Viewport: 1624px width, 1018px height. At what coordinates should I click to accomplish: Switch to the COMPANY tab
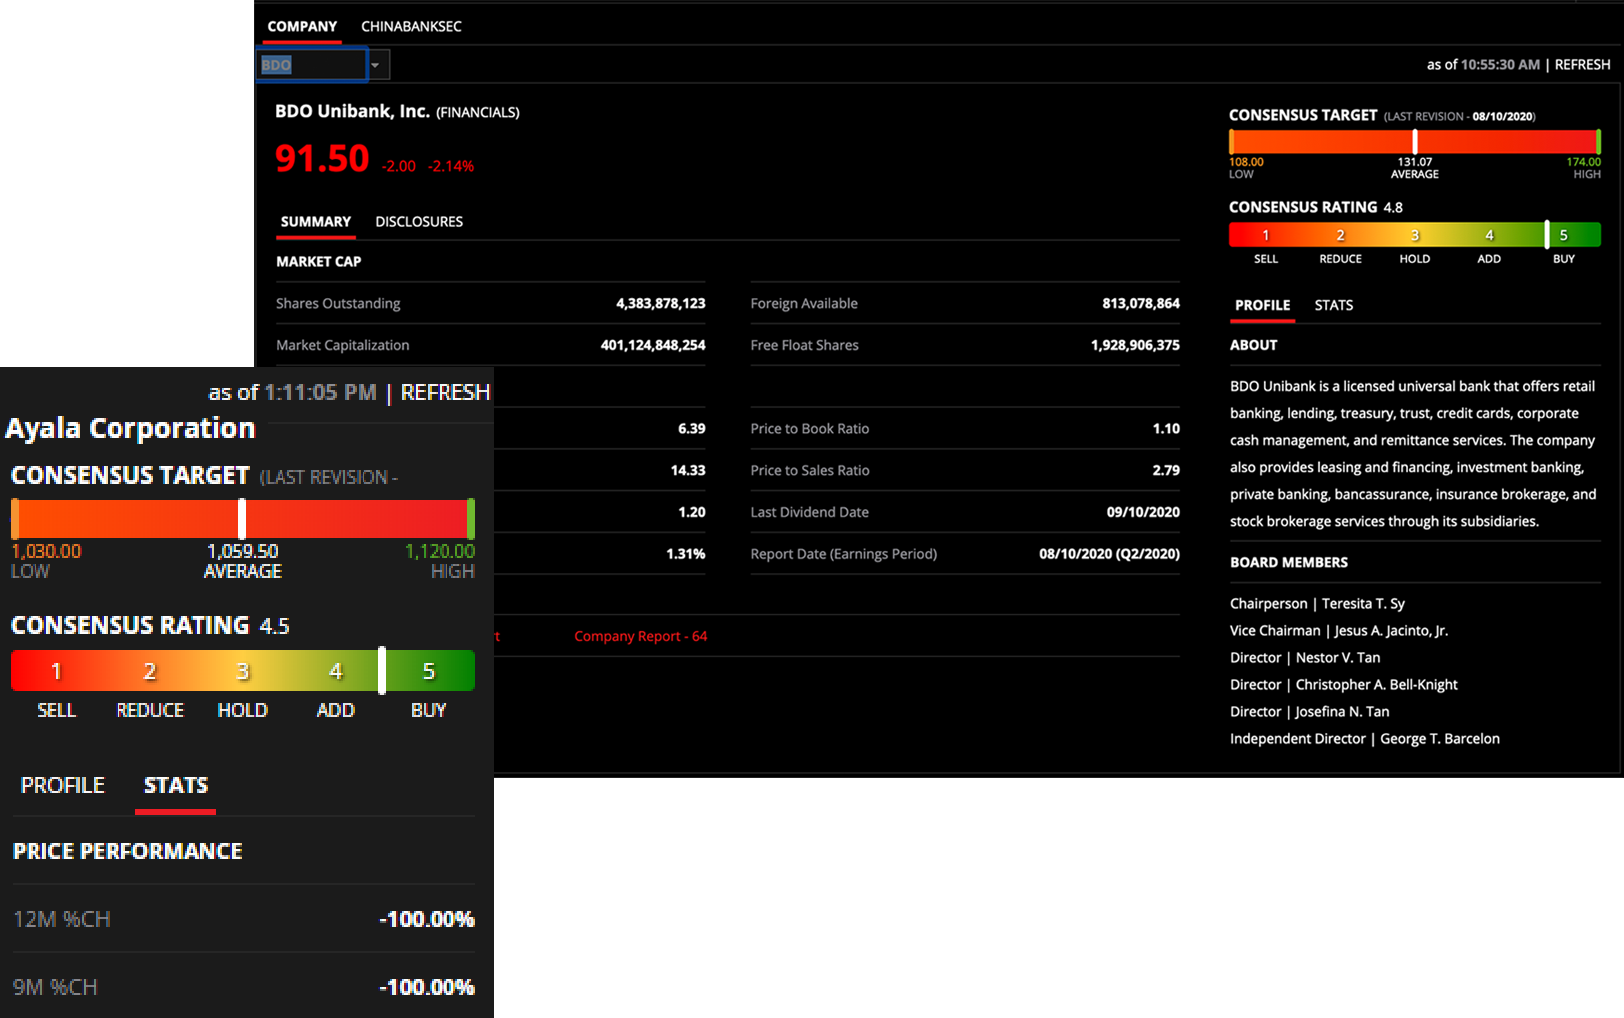302,26
